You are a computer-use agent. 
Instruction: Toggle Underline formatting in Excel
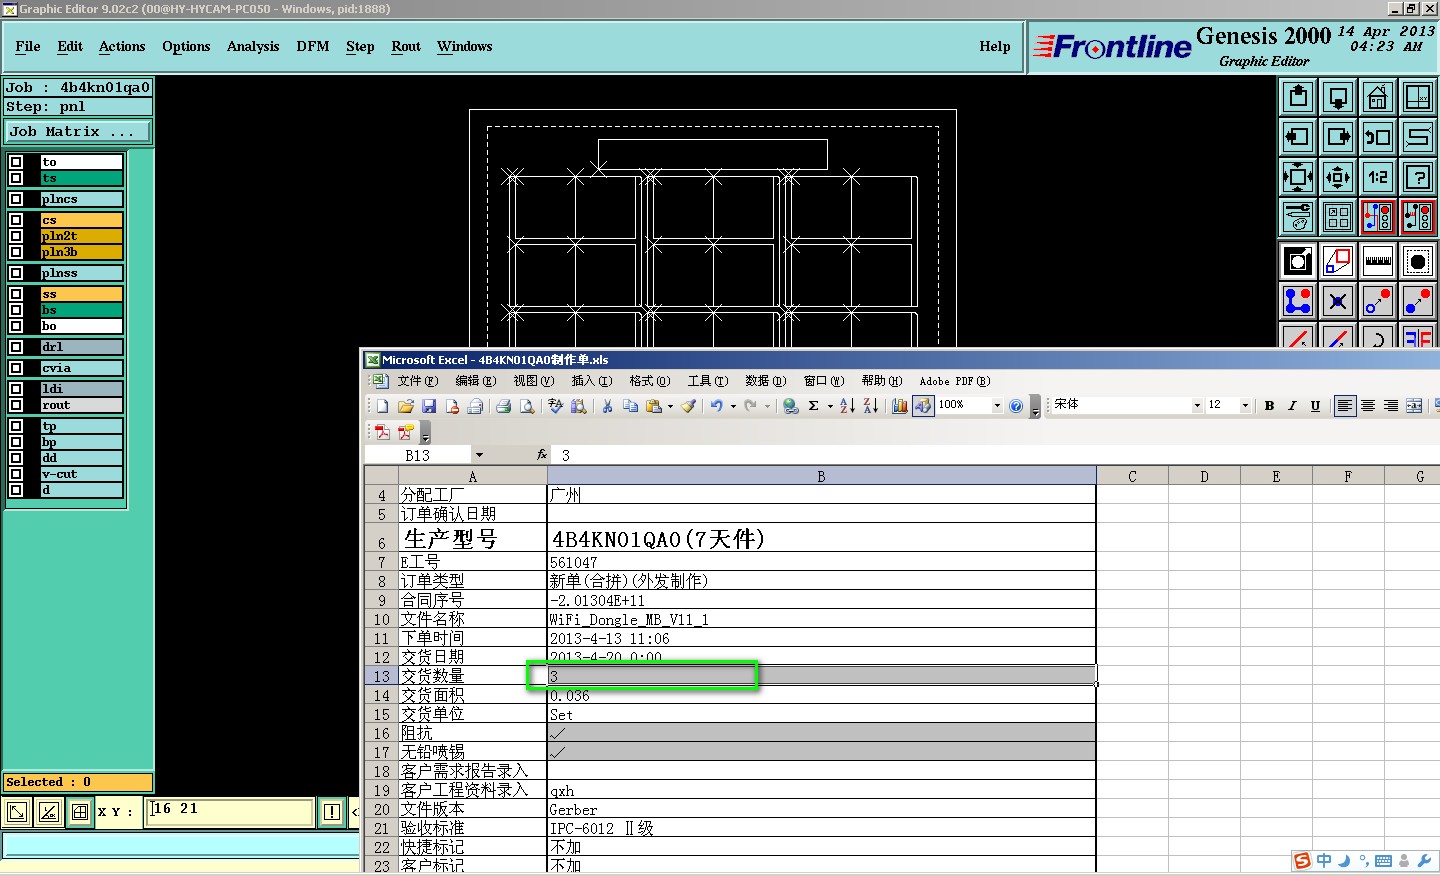pos(1315,405)
